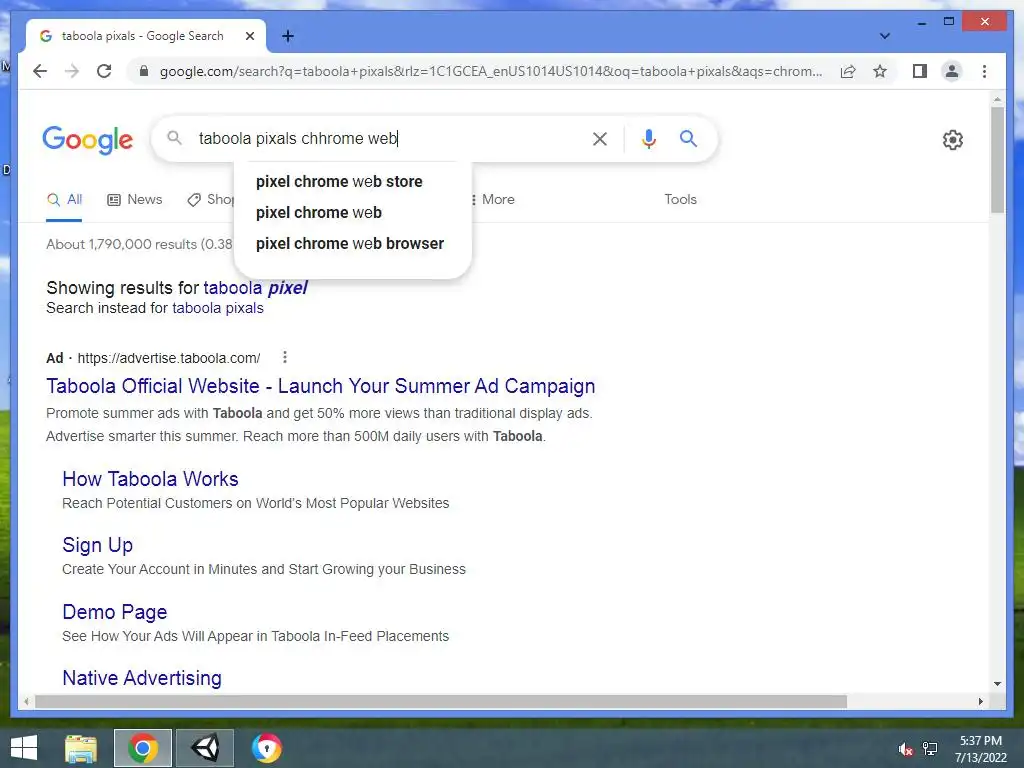Open a new tab with the plus button
This screenshot has height=768, width=1024.
(x=287, y=36)
